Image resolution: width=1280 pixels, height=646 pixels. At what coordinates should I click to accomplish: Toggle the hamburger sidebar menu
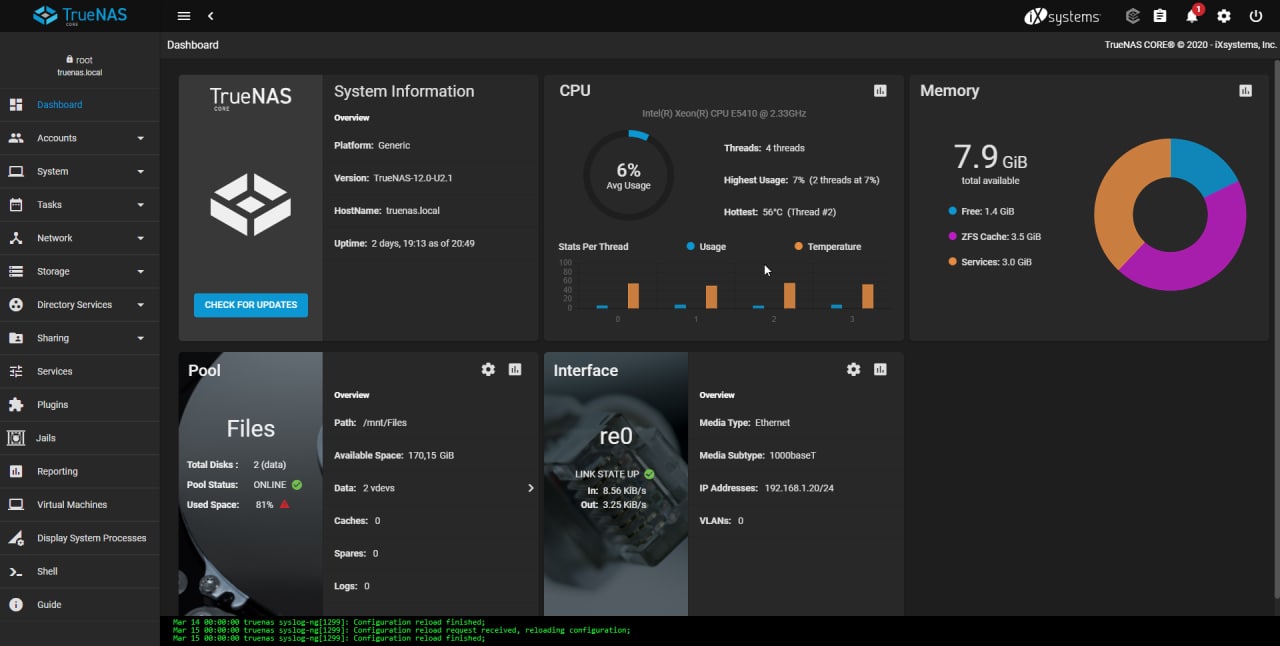[183, 16]
